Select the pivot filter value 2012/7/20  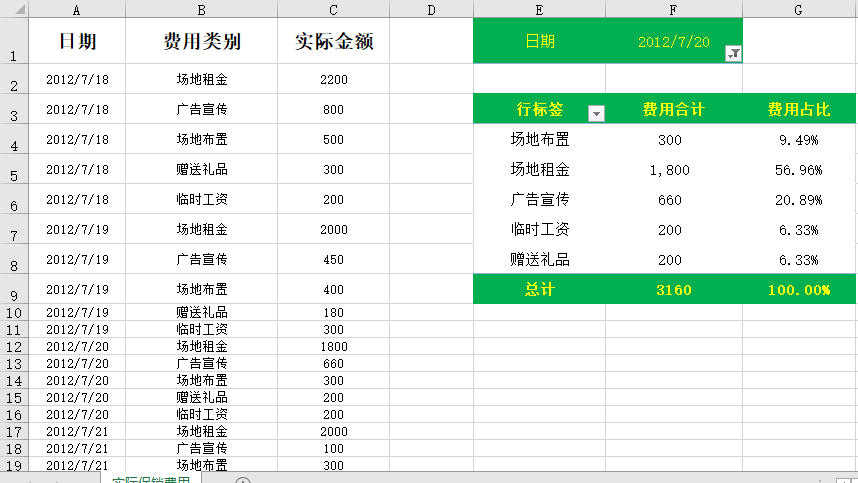pyautogui.click(x=673, y=42)
